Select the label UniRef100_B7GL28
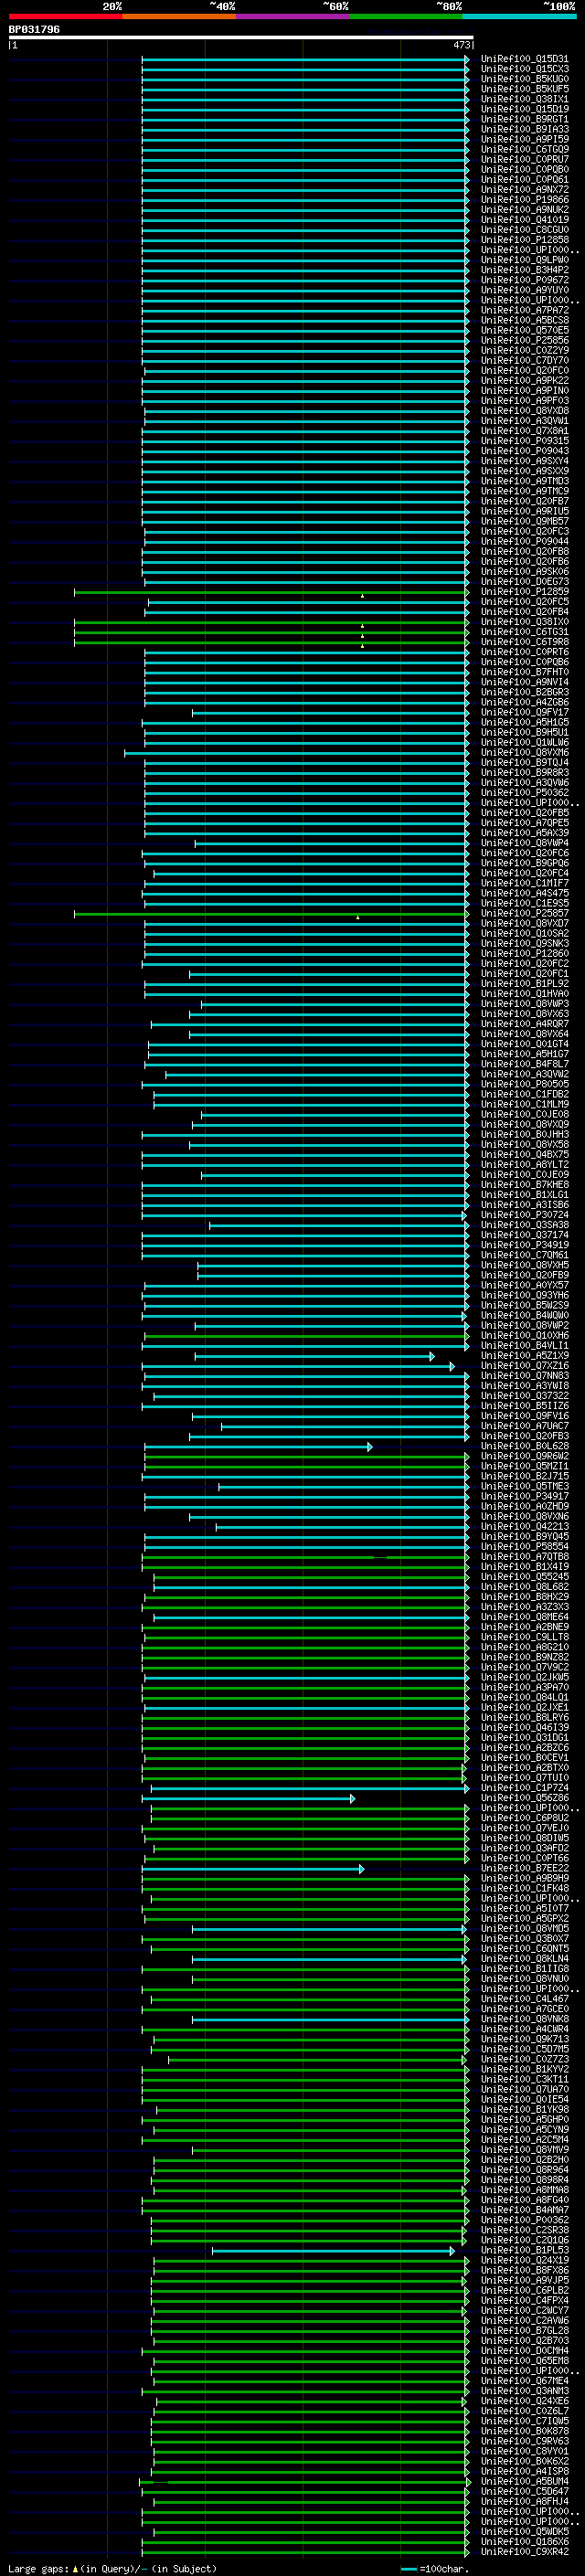Screen dimensions: 585x2576 [524, 2331]
